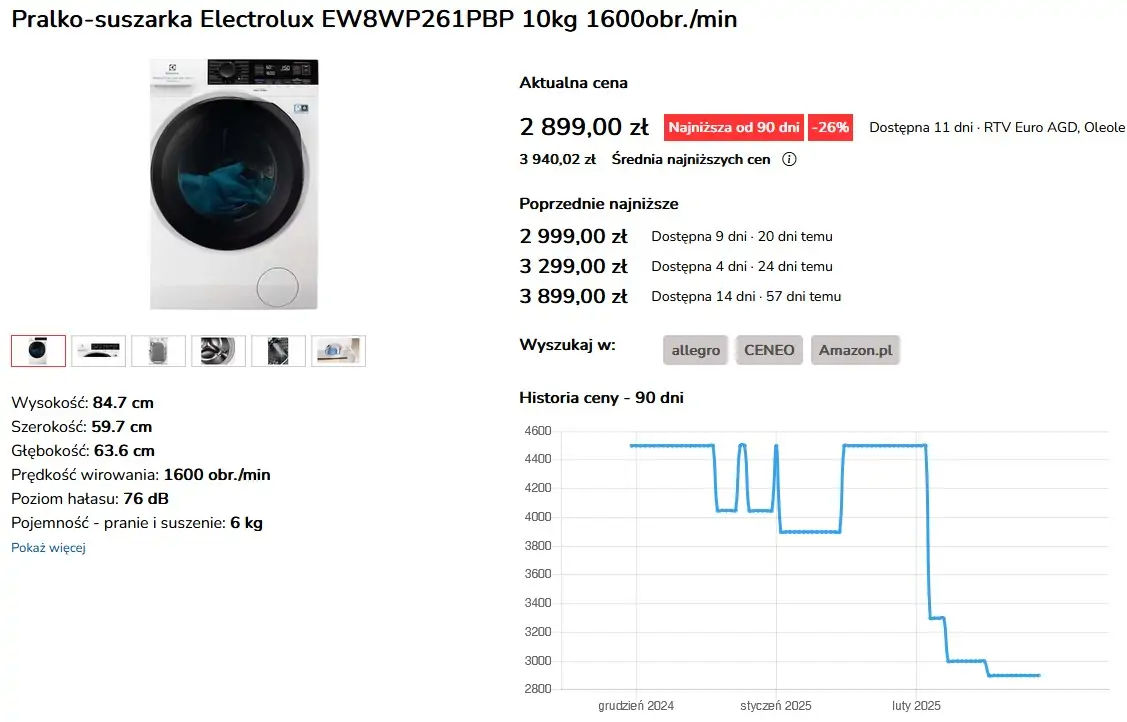Open the second thumbnail showing control panel

[98, 351]
